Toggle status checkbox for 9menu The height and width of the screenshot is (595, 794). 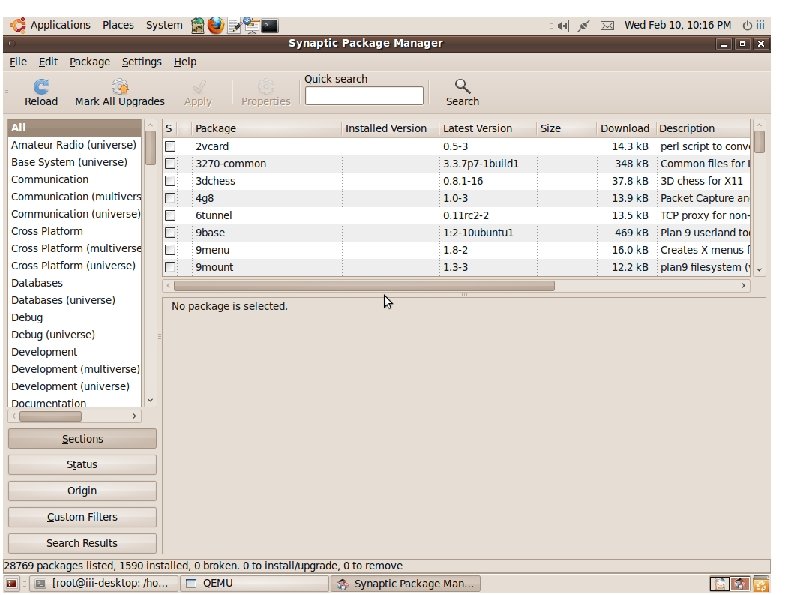[x=170, y=250]
